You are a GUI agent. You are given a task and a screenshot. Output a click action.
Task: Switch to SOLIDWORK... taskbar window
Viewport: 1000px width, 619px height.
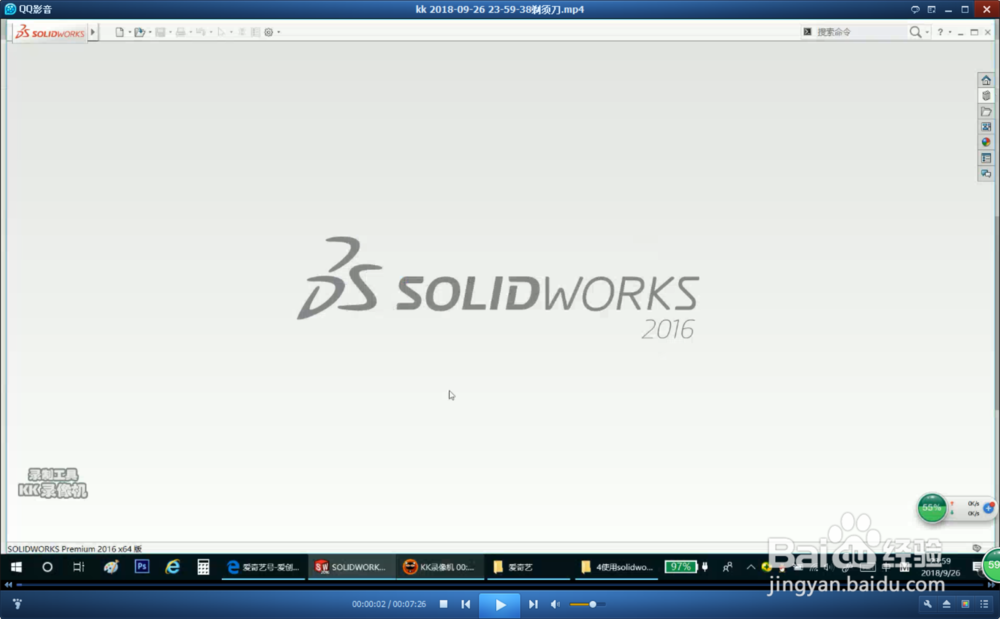pos(351,567)
